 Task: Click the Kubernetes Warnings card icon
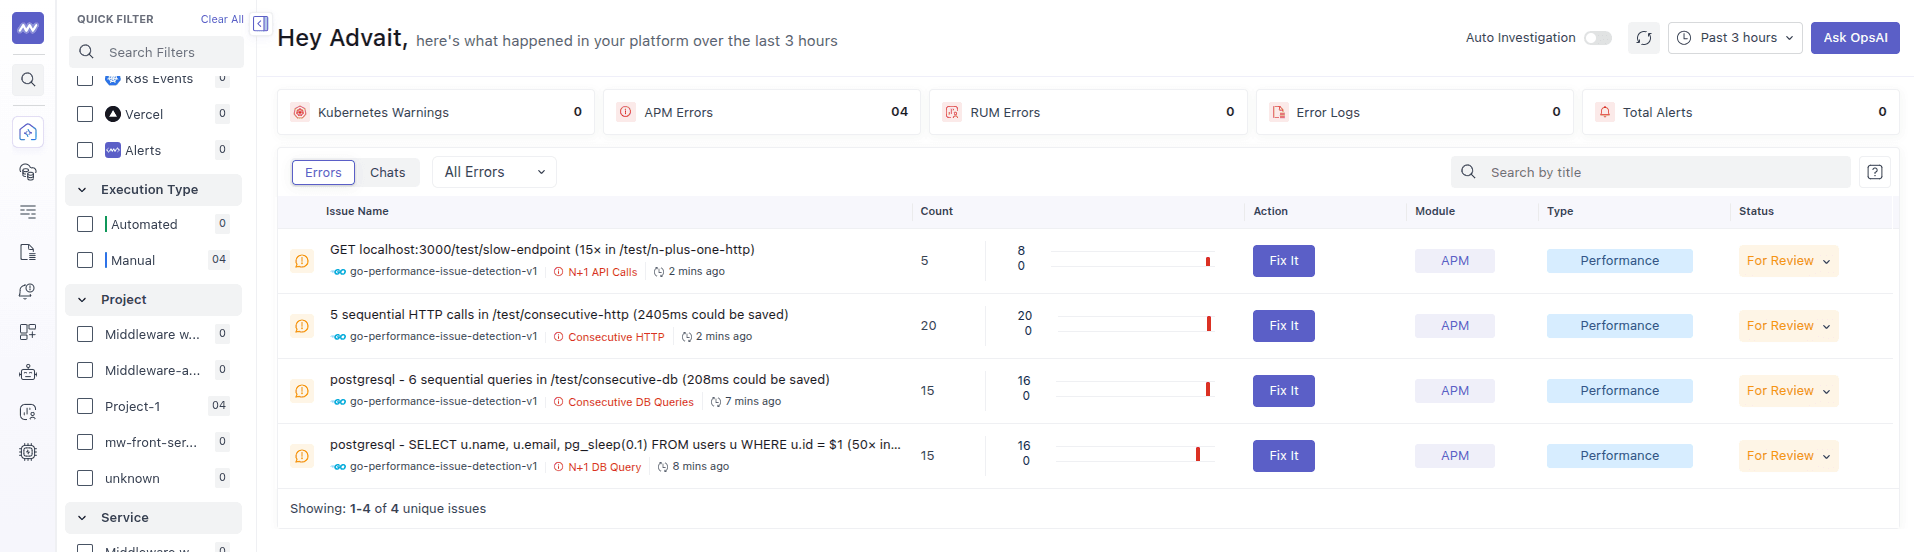(x=300, y=112)
